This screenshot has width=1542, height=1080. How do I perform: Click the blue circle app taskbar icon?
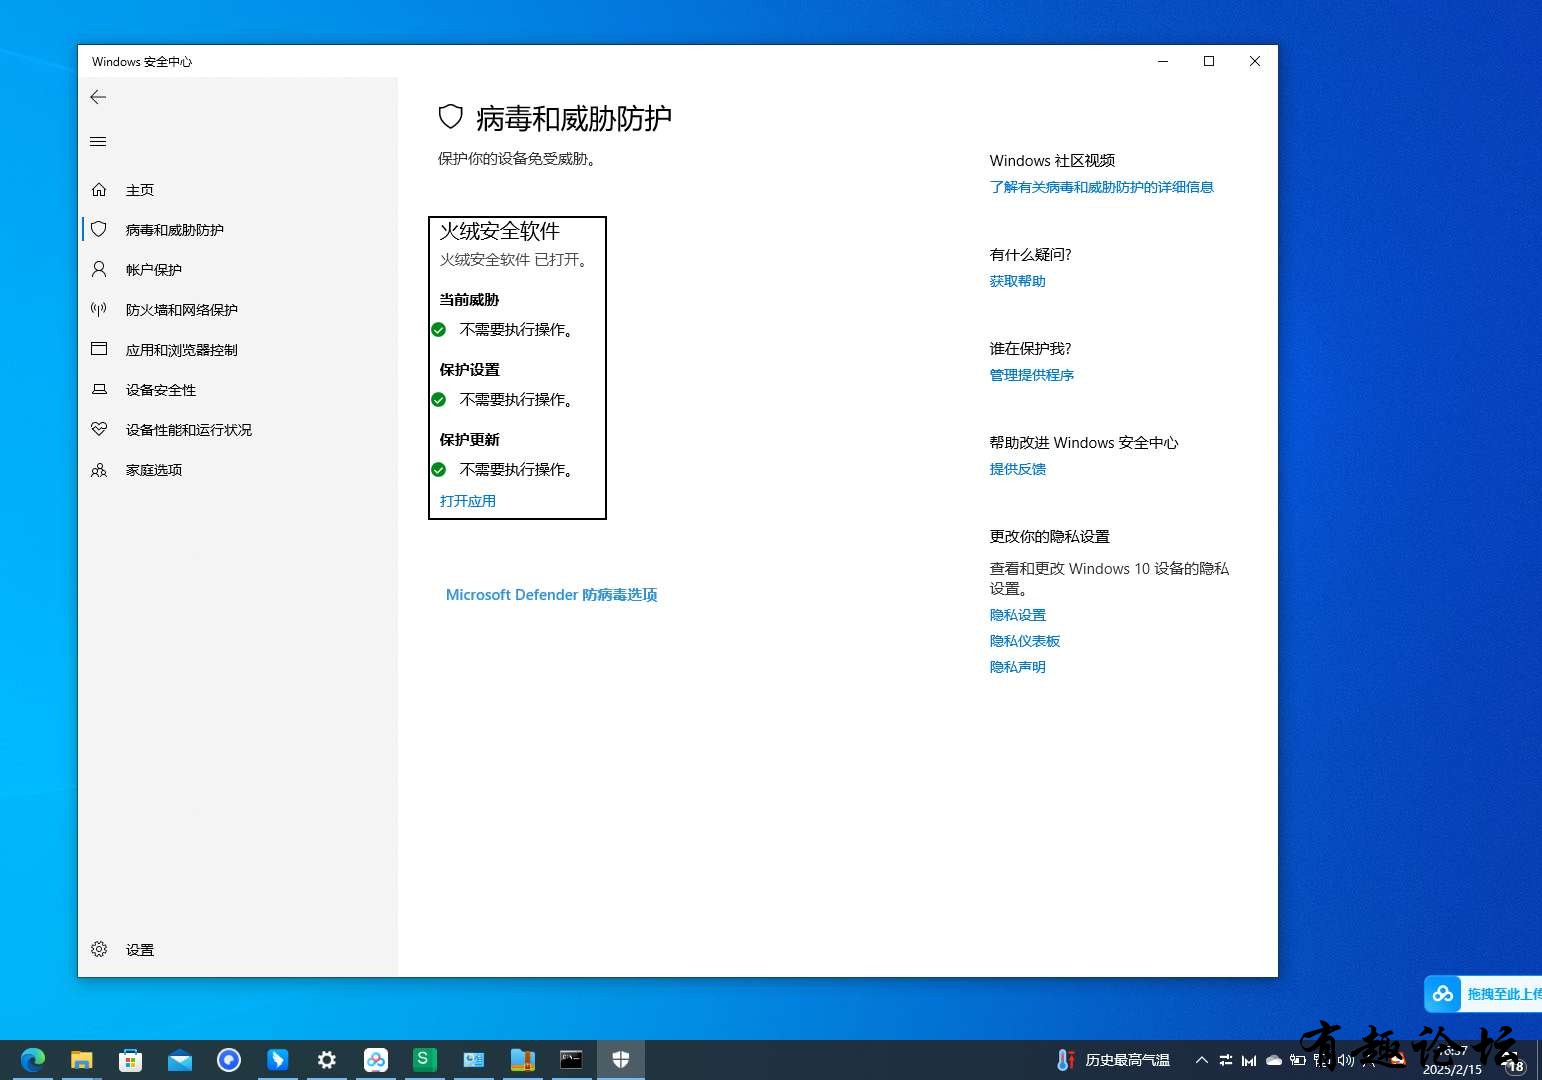pos(229,1060)
